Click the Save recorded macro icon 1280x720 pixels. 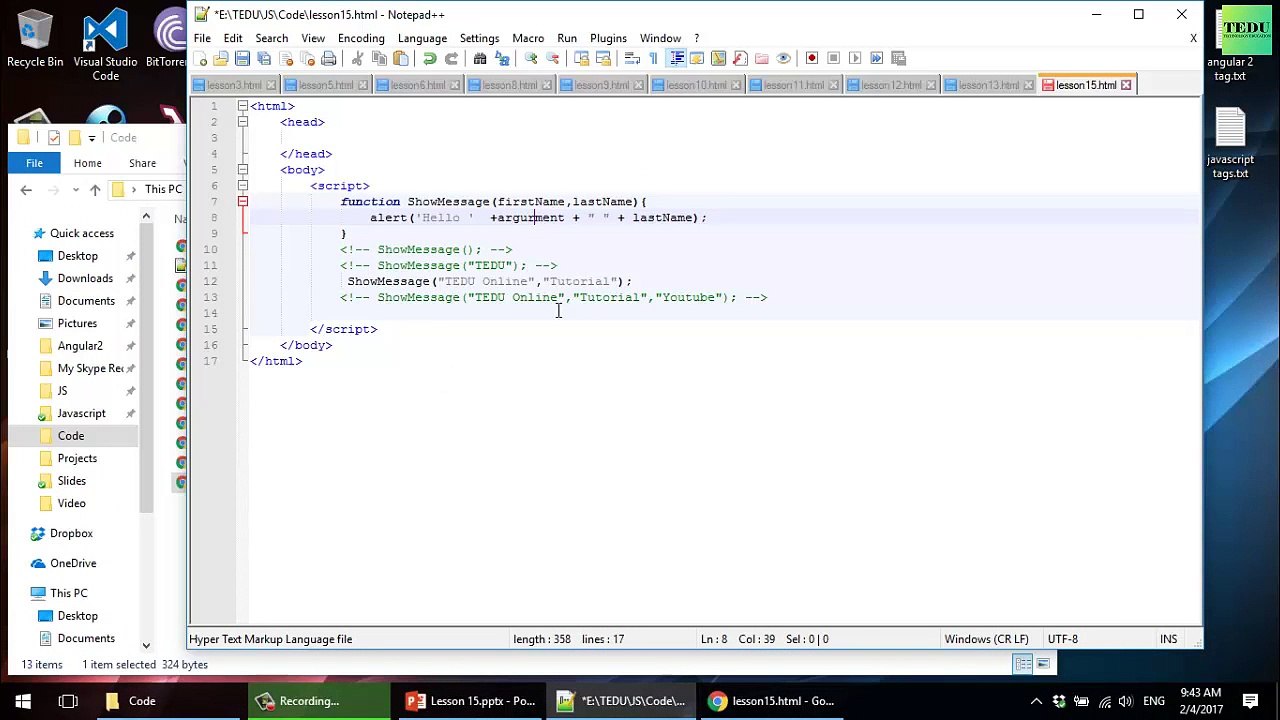[898, 59]
